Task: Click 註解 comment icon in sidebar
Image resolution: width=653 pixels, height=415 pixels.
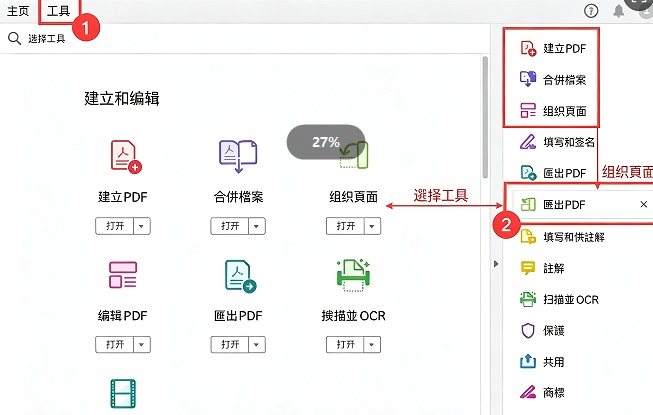Action: point(528,268)
